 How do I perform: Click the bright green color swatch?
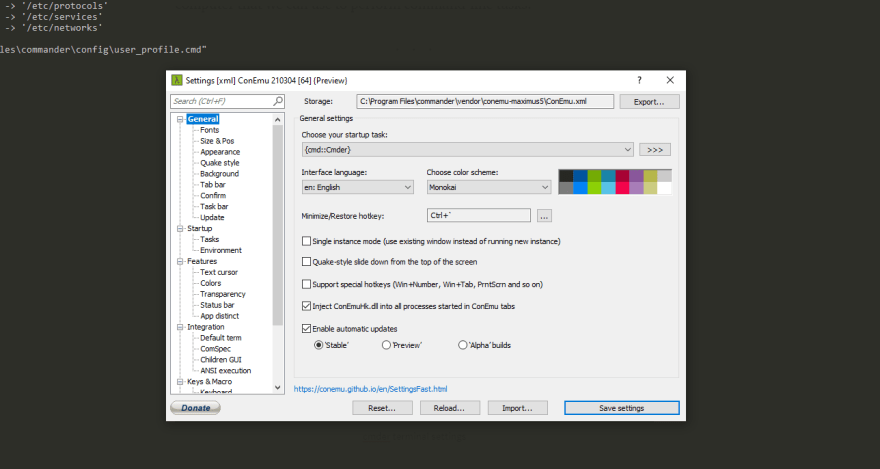594,187
